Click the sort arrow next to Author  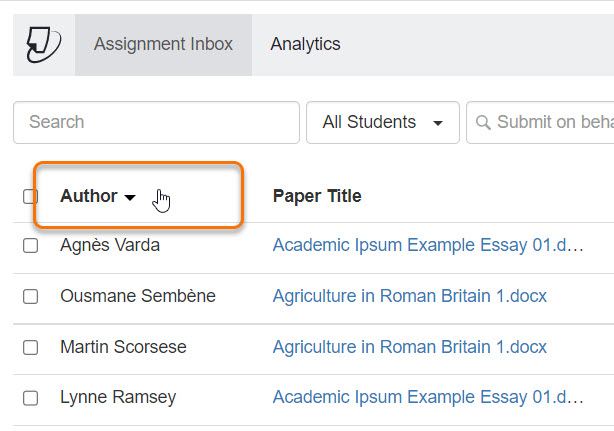(x=130, y=198)
